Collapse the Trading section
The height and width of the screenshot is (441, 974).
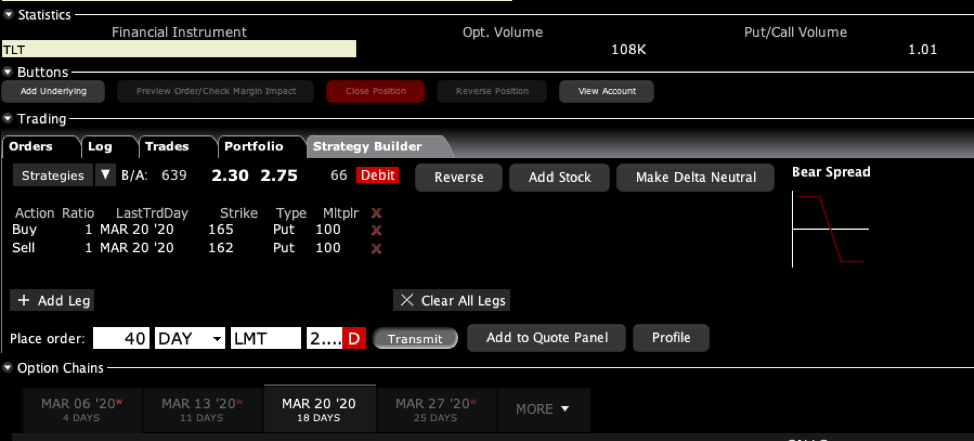(x=9, y=119)
